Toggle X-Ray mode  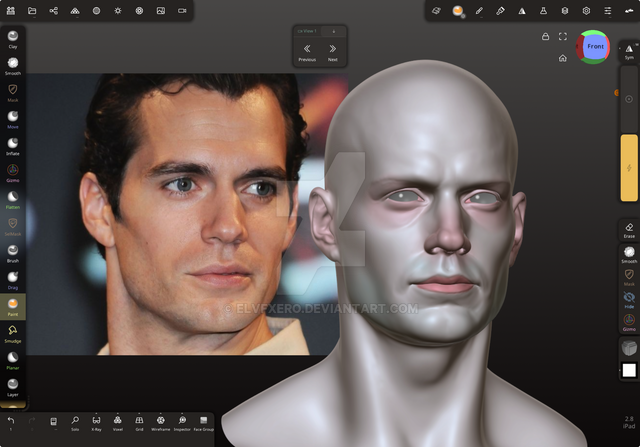tap(96, 423)
